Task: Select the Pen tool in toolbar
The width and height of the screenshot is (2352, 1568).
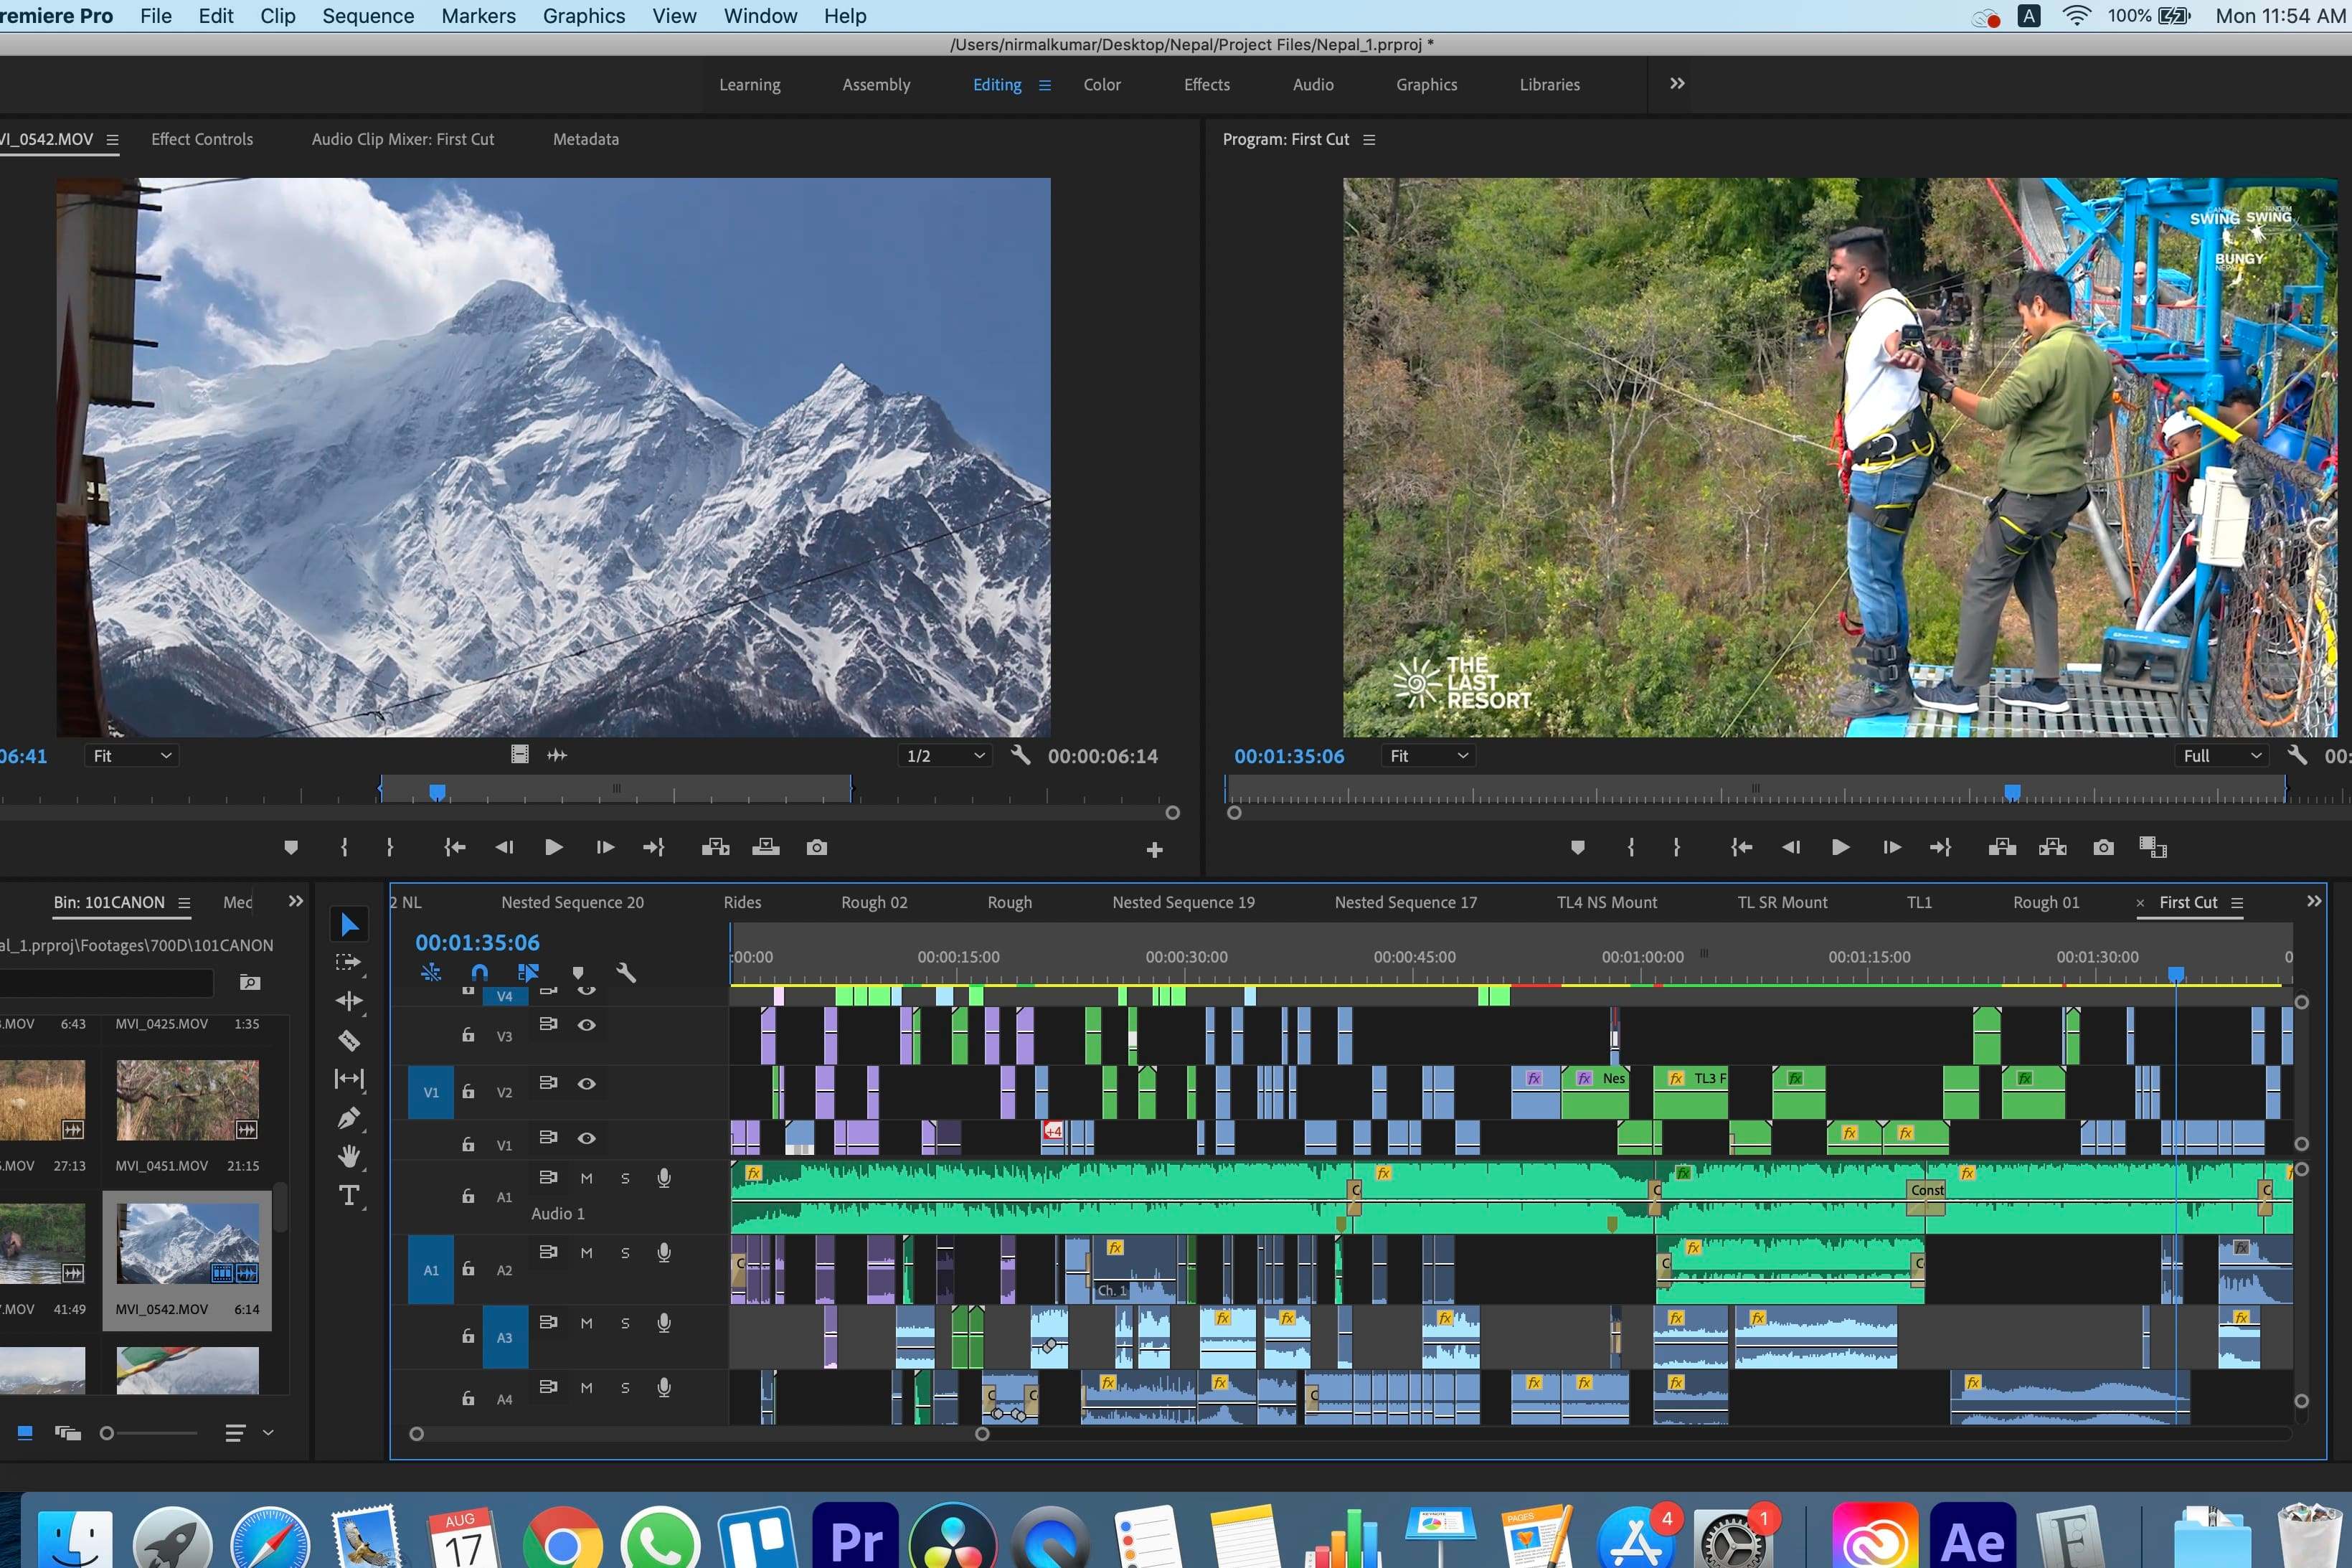Action: click(348, 1118)
